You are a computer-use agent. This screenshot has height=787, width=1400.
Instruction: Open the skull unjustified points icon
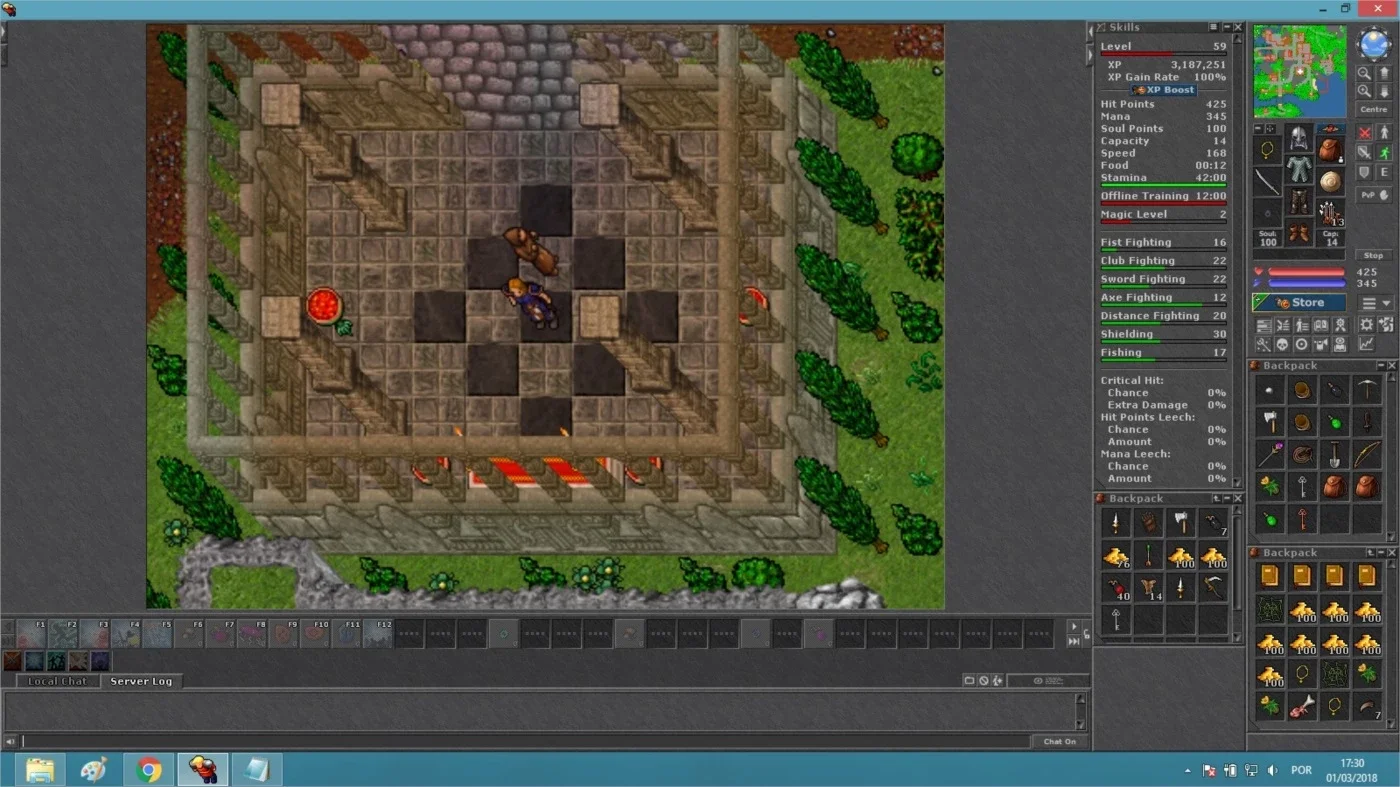[1282, 343]
